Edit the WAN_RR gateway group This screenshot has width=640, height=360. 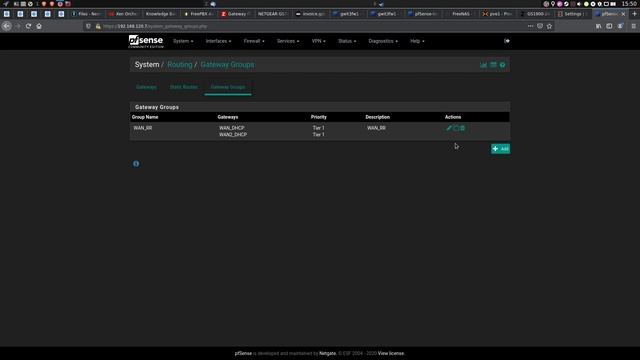pos(449,128)
